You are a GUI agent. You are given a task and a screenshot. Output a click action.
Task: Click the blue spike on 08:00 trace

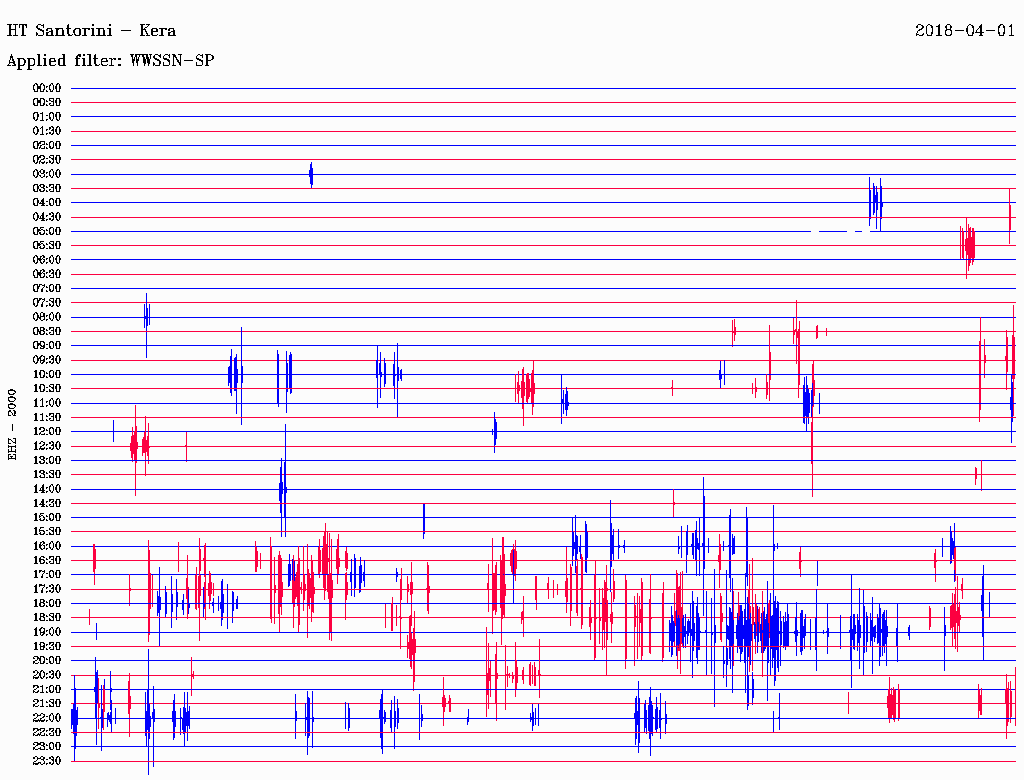146,317
